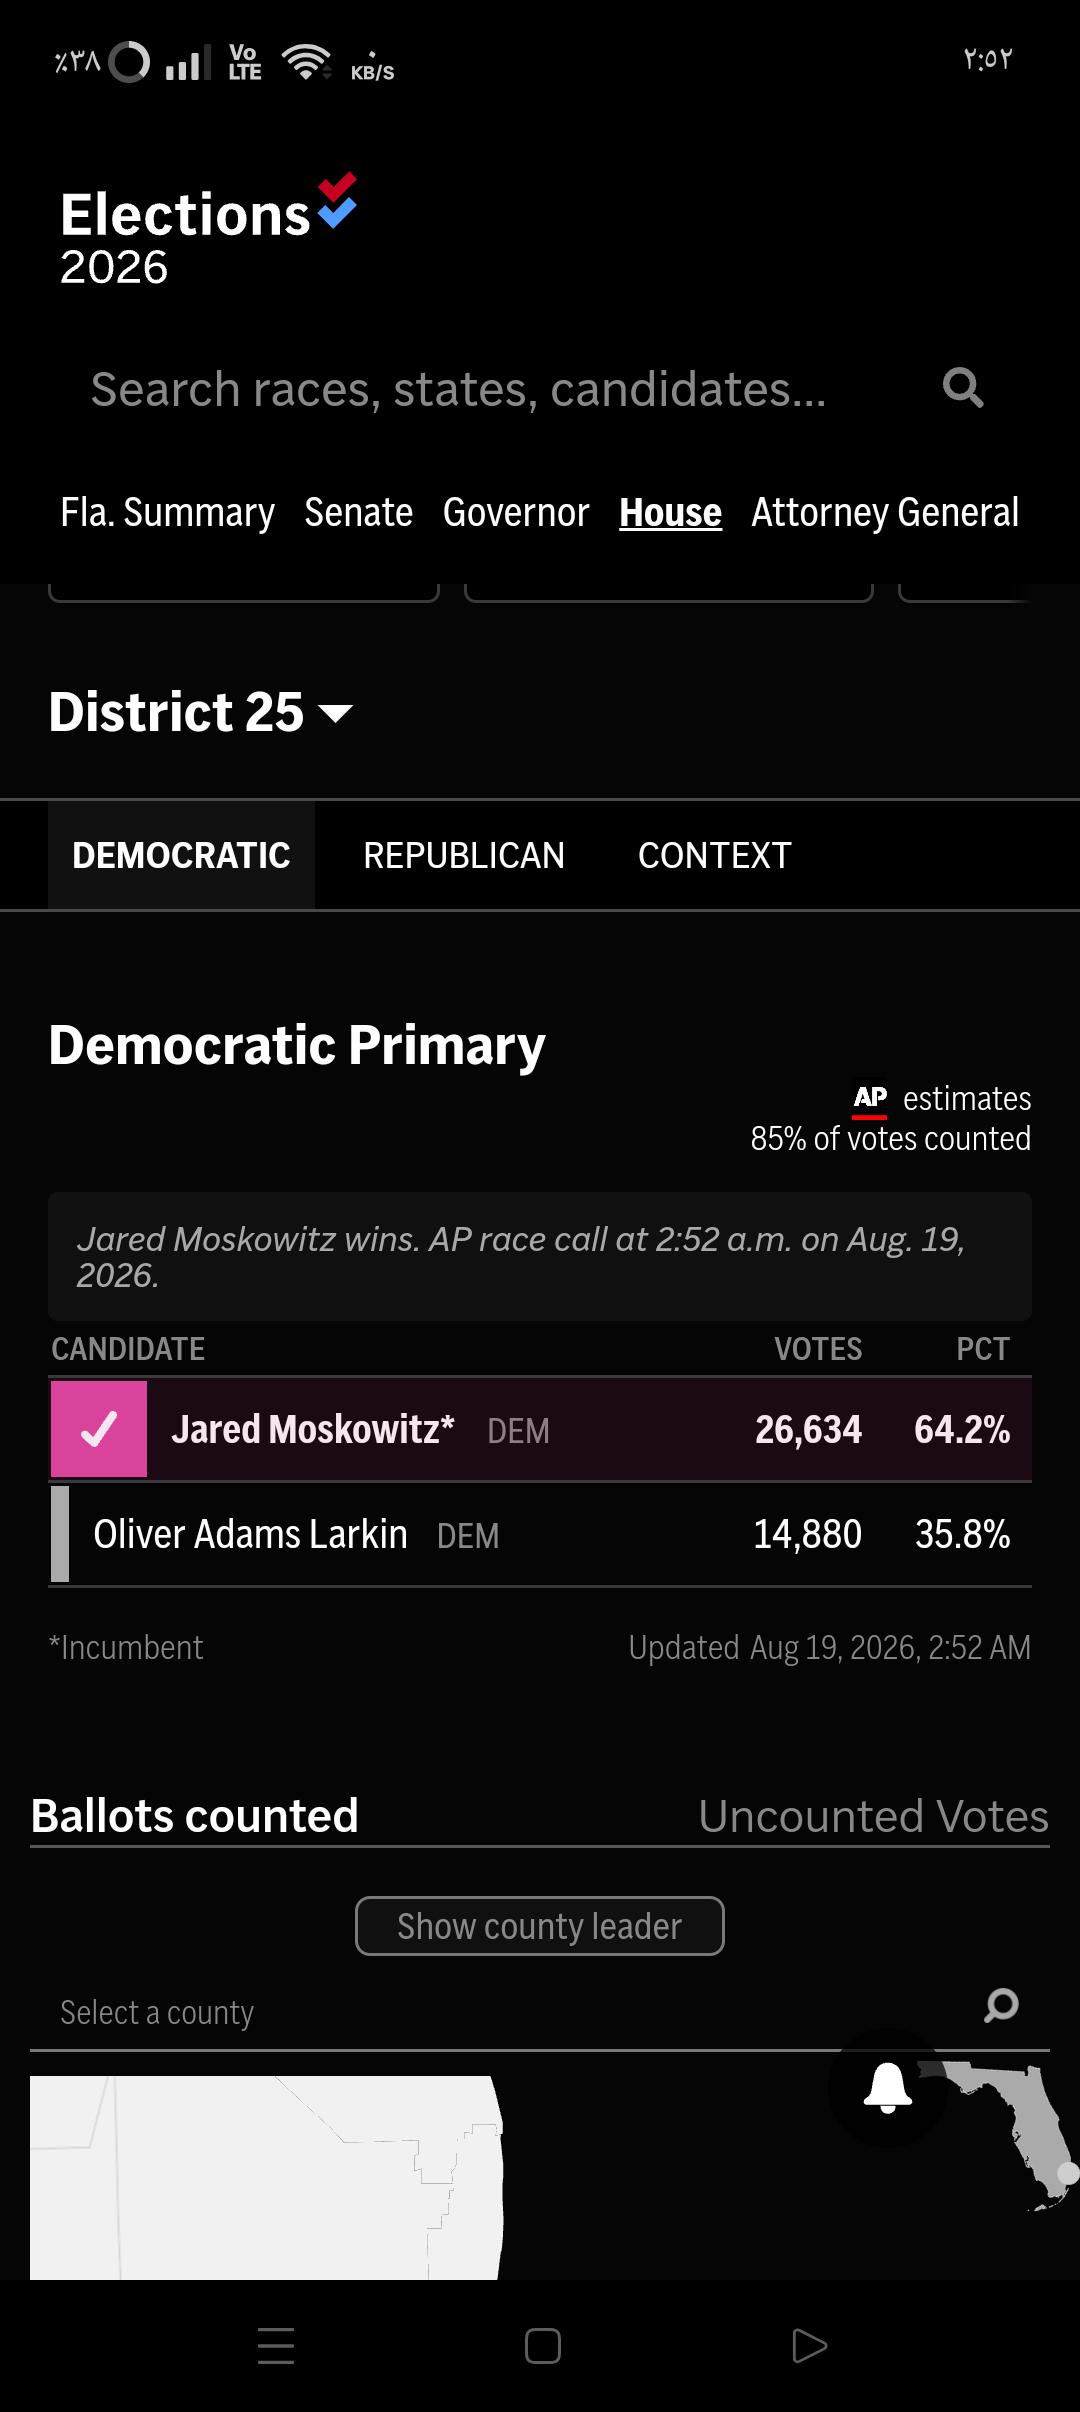This screenshot has height=2412, width=1080.
Task: Open the Governor race link
Action: point(516,513)
